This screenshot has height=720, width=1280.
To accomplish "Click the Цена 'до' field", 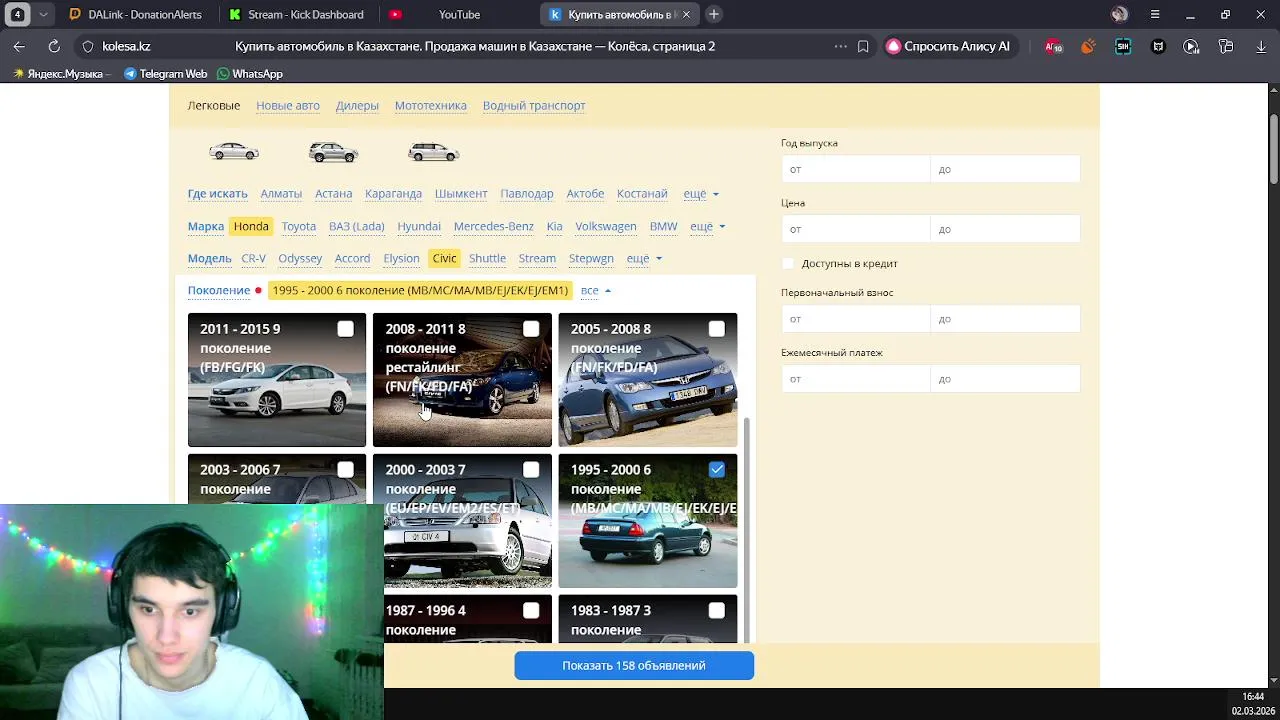I will tap(1005, 229).
